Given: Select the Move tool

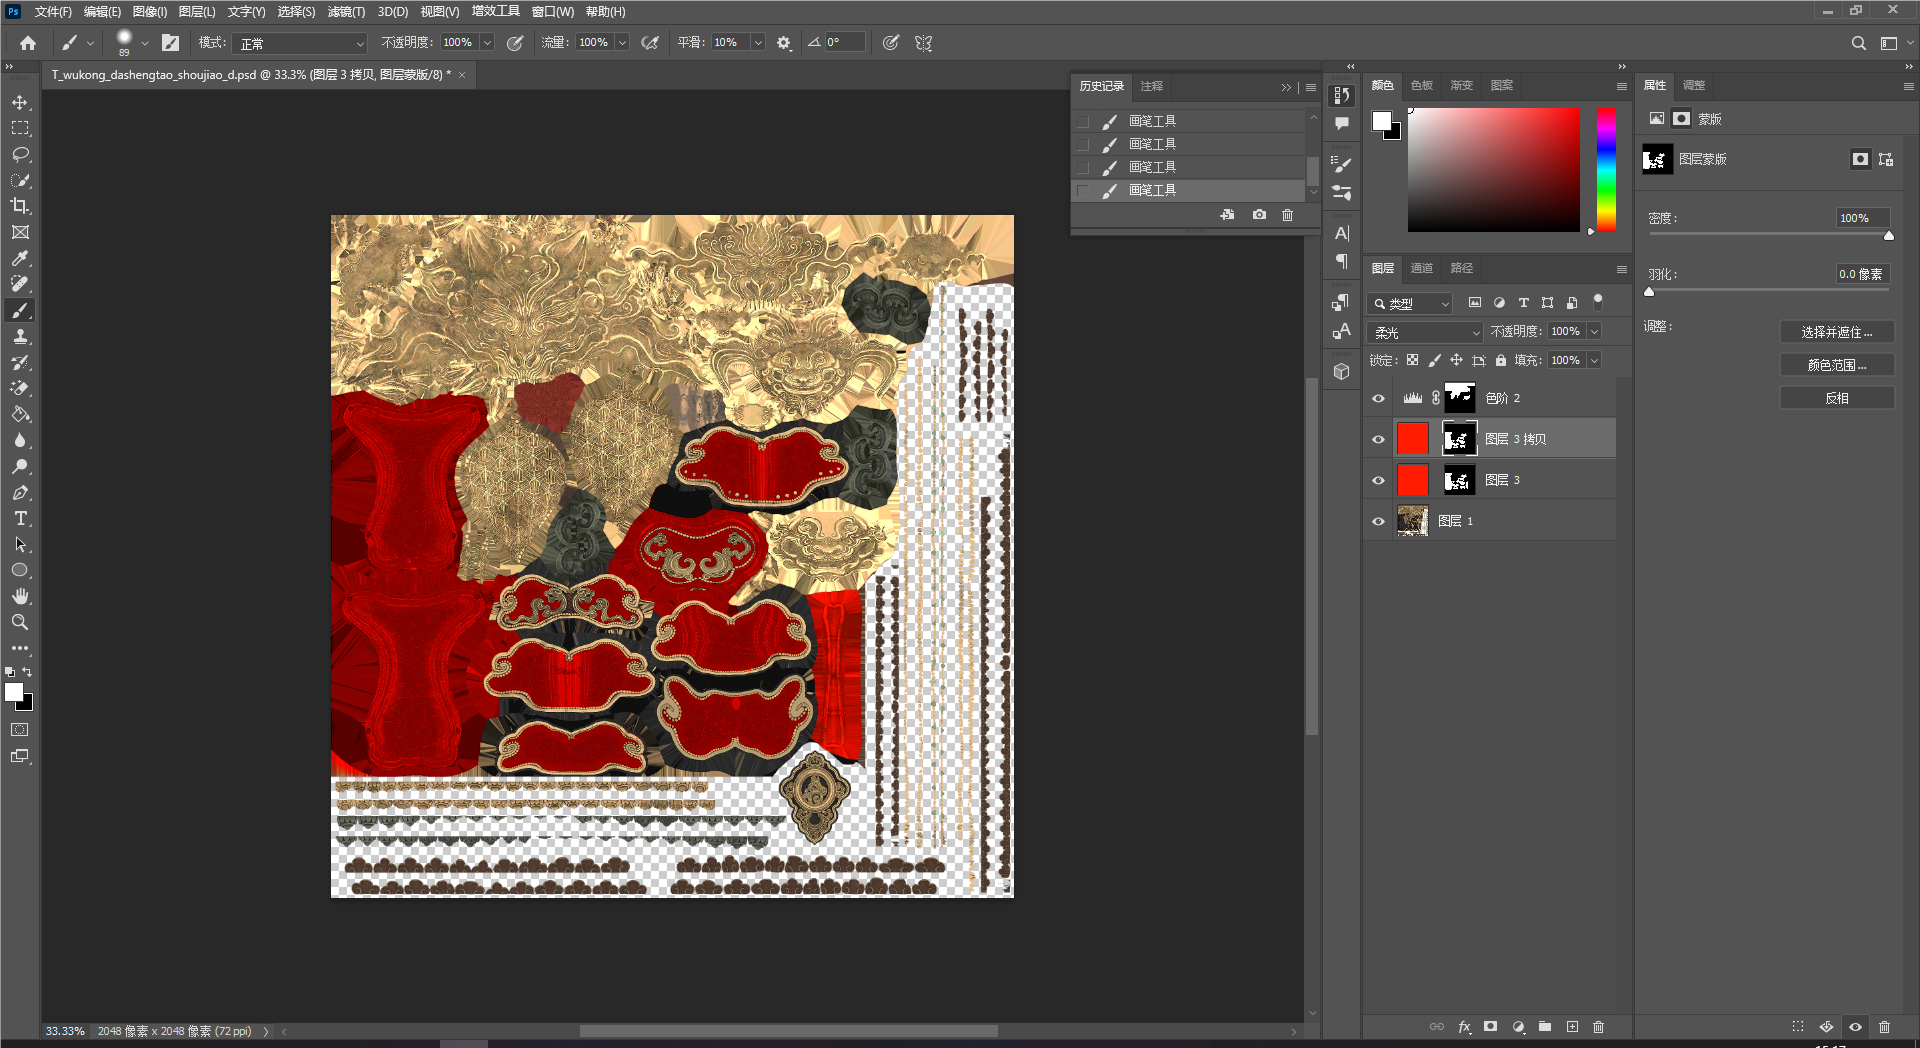Looking at the screenshot, I should [x=20, y=103].
